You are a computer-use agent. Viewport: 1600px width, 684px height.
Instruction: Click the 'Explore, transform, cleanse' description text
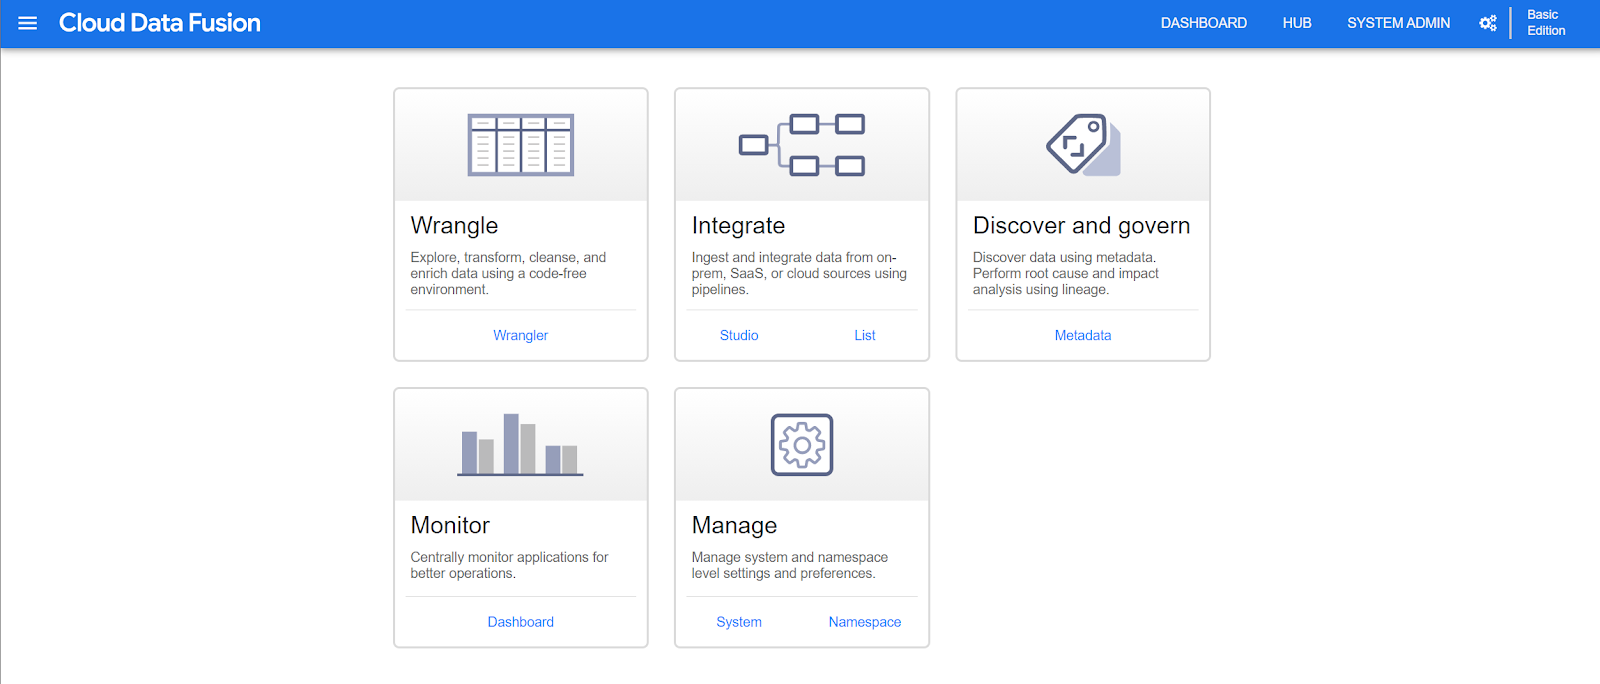pos(508,273)
